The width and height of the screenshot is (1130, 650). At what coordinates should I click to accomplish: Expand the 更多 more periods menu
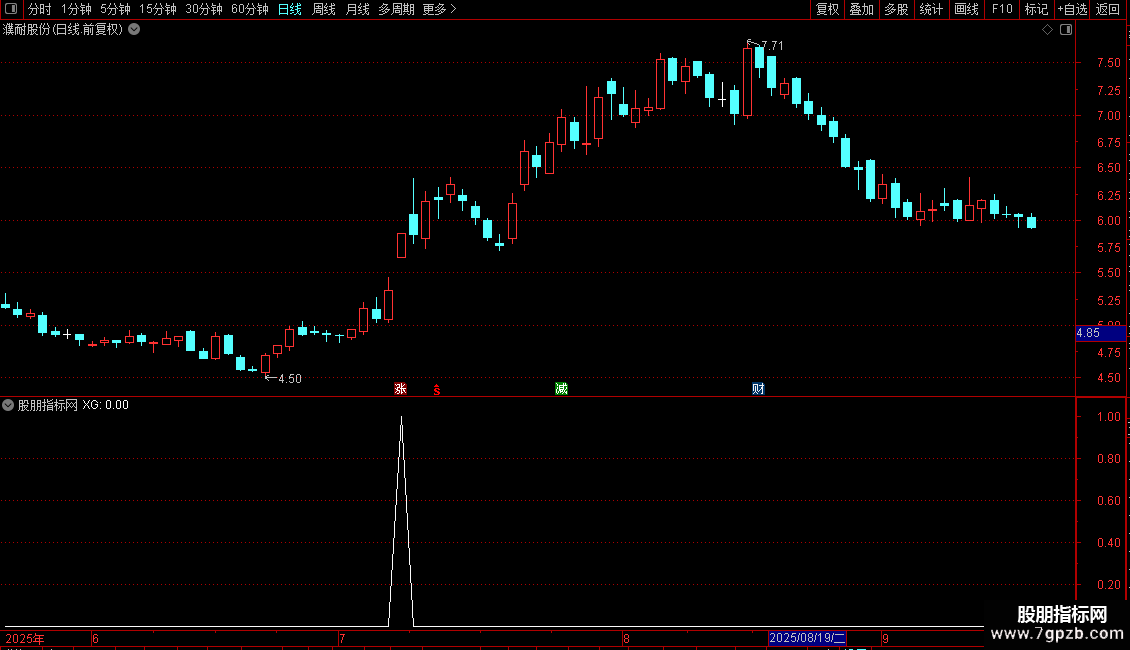[440, 9]
